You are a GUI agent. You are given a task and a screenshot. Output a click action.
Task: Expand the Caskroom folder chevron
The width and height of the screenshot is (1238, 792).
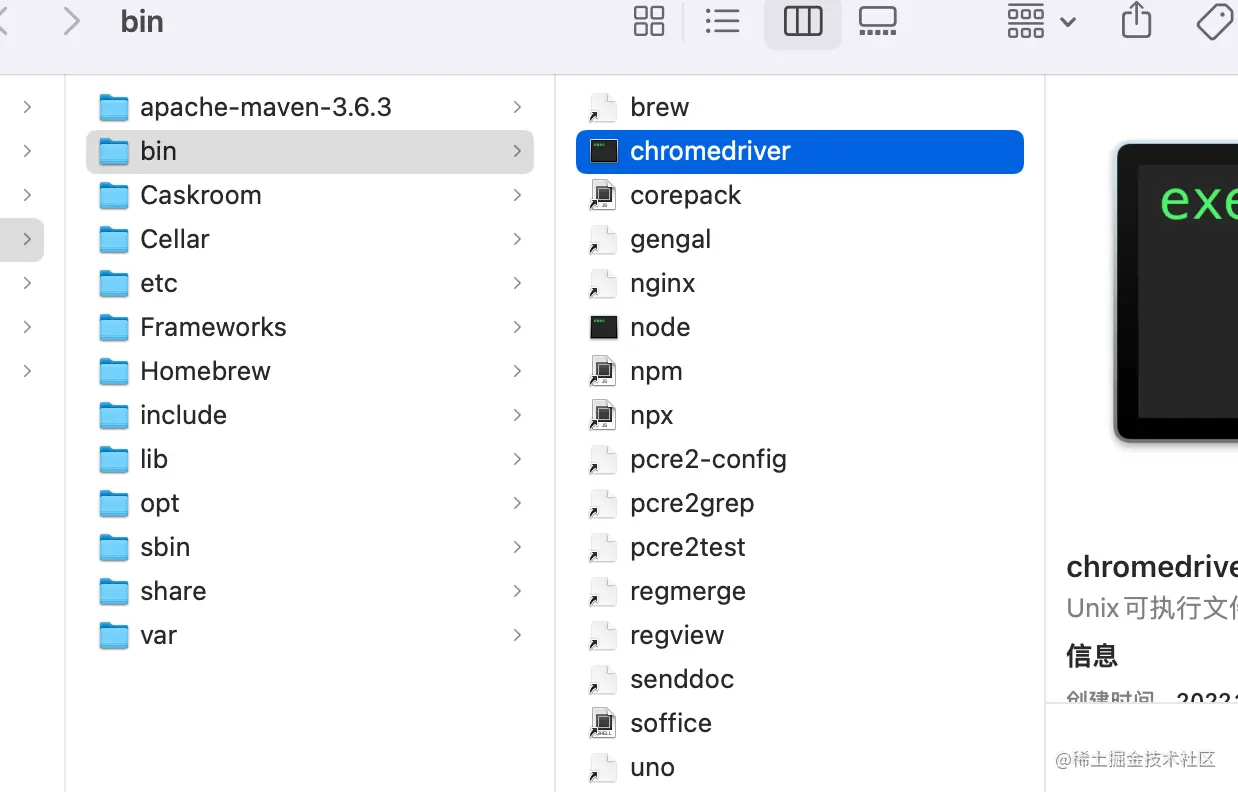(x=517, y=195)
